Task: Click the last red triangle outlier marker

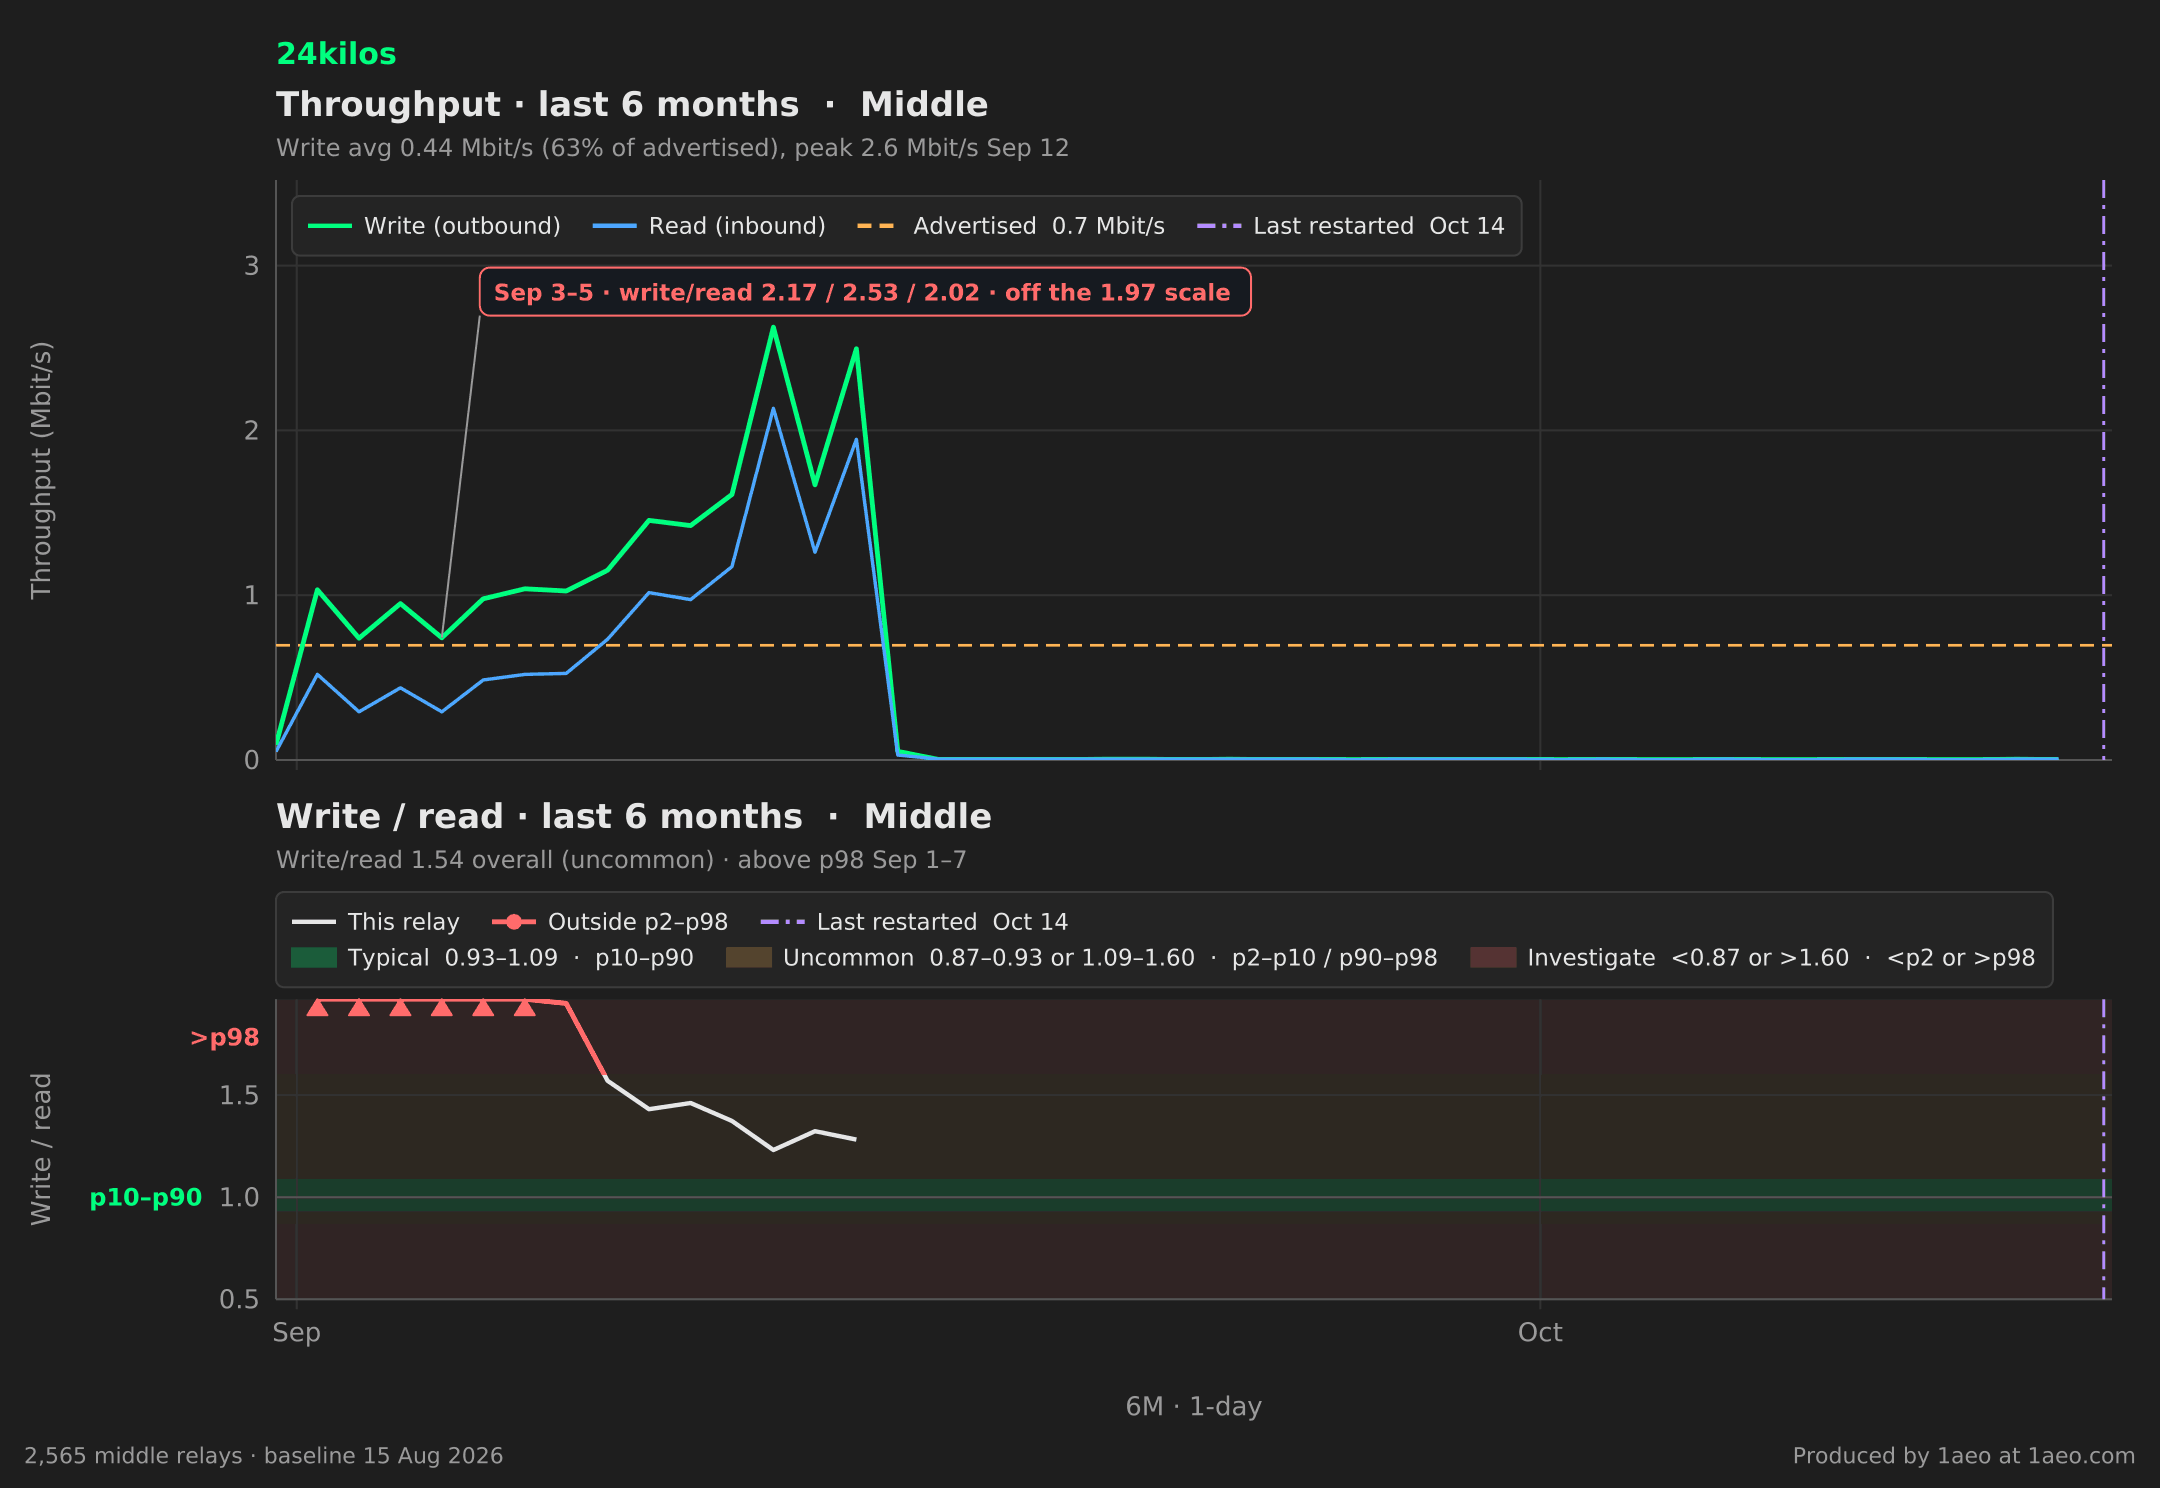Action: tap(524, 1007)
